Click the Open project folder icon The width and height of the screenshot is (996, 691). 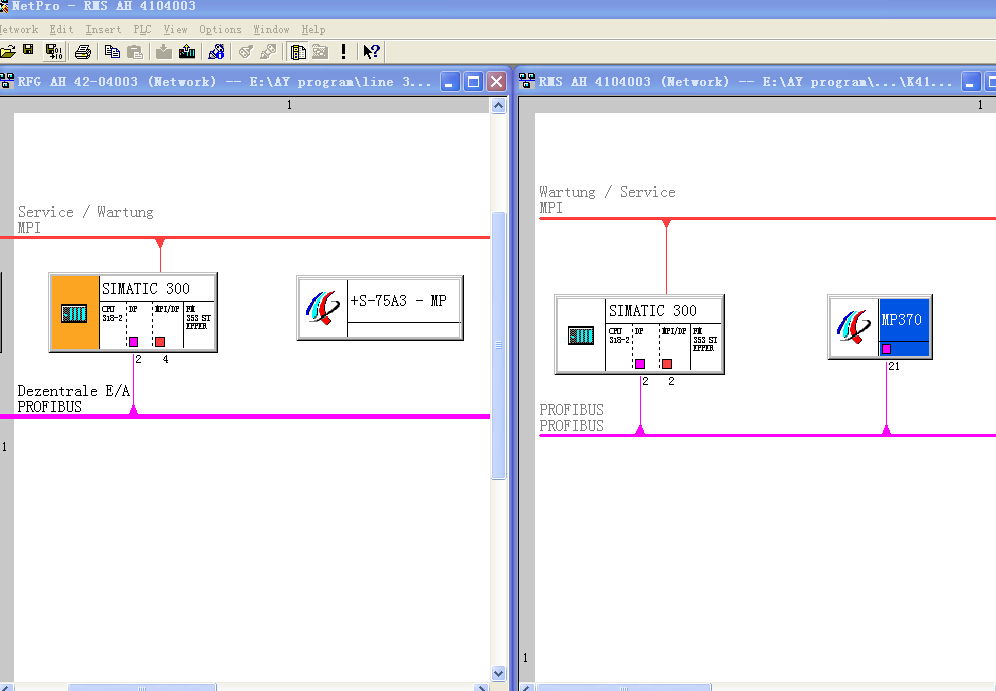[x=8, y=51]
